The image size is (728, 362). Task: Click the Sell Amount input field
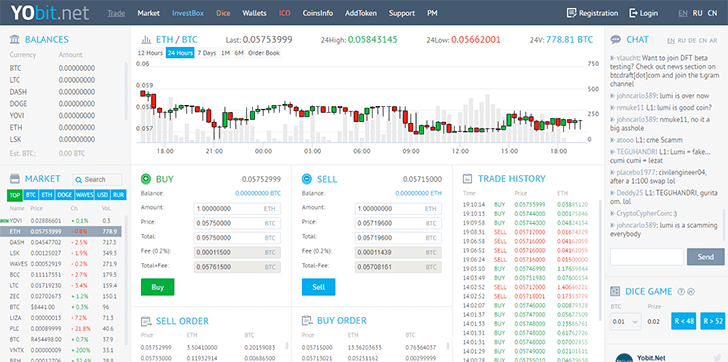pos(398,209)
